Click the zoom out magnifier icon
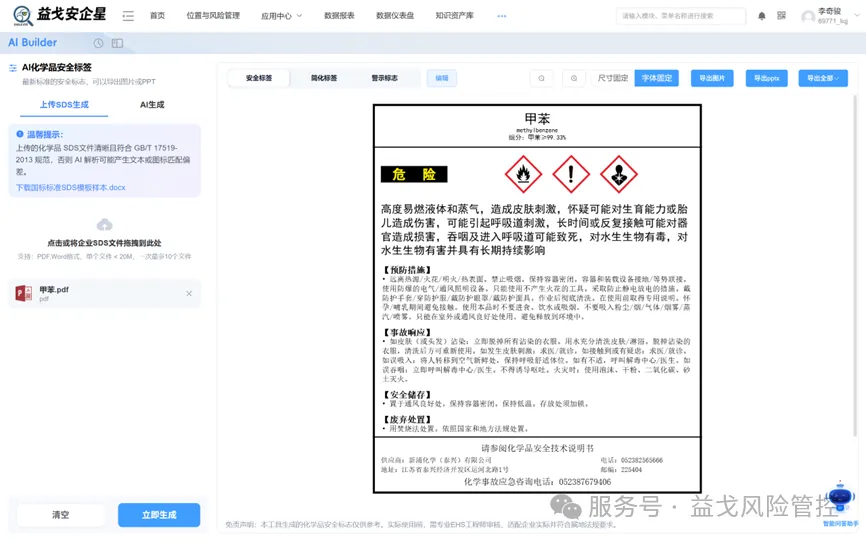Viewport: 866px width, 541px height. coord(541,78)
